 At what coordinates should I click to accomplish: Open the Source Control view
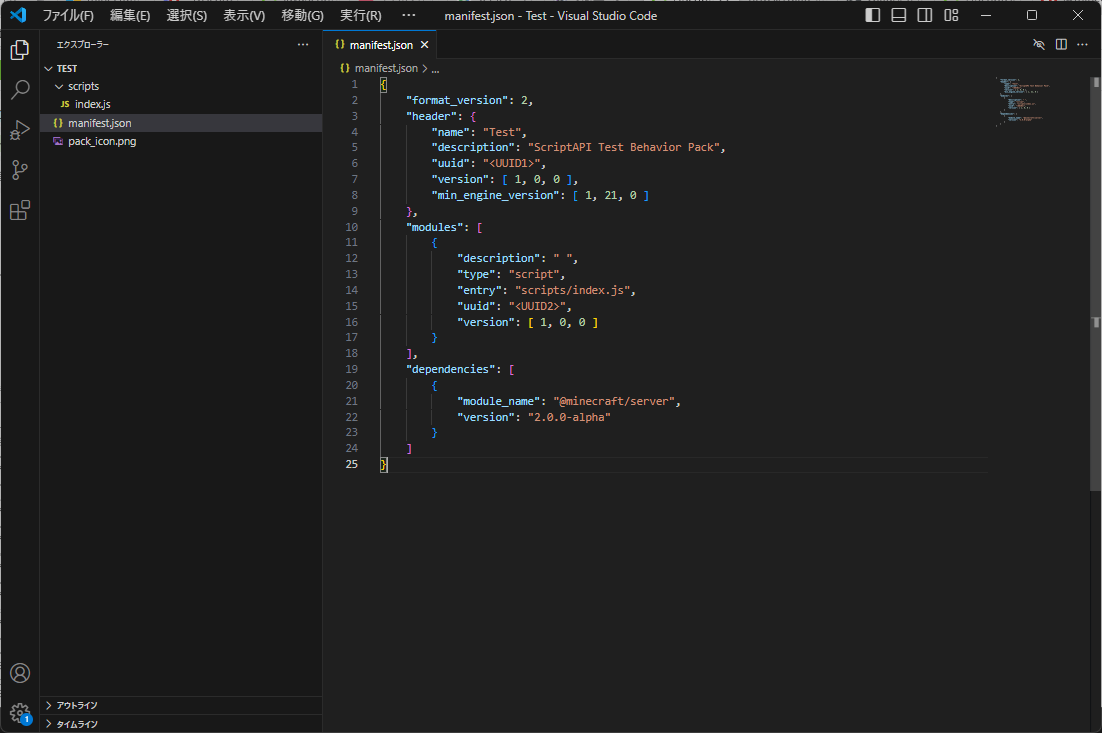[x=19, y=170]
